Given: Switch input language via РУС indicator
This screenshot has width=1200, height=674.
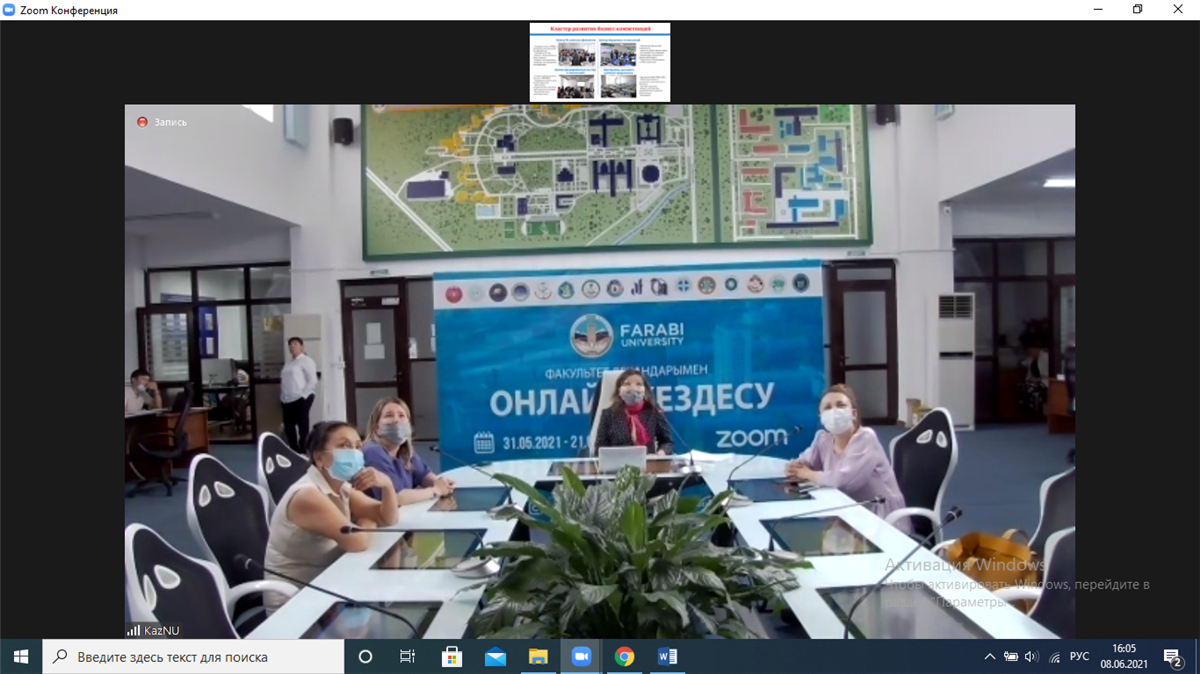Looking at the screenshot, I should [x=1080, y=657].
